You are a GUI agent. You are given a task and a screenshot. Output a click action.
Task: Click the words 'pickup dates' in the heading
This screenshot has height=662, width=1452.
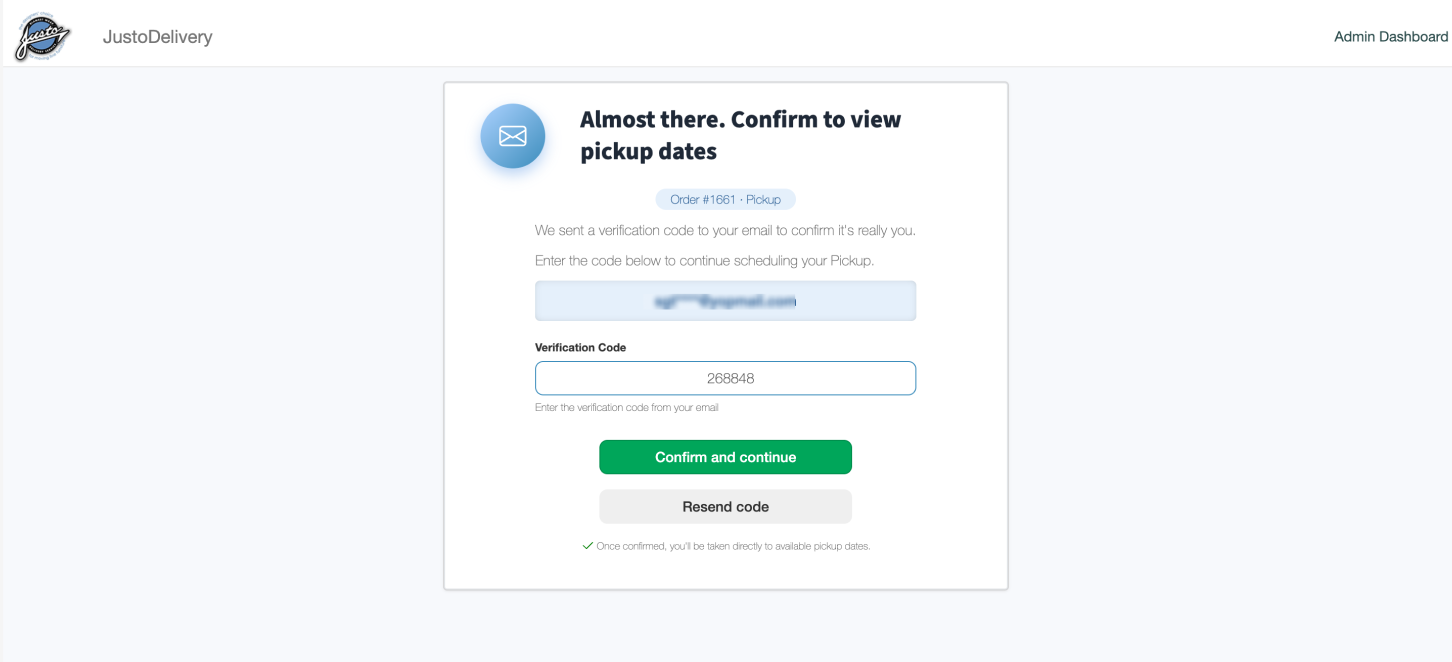(649, 152)
